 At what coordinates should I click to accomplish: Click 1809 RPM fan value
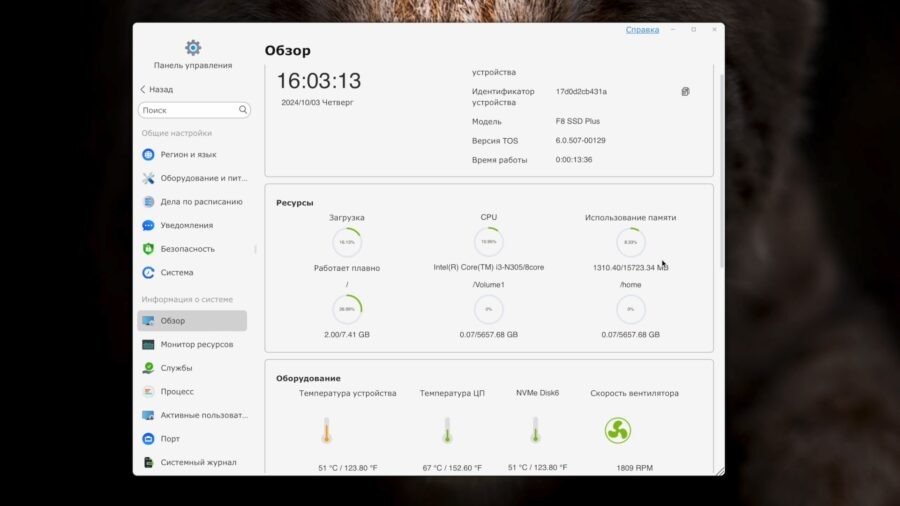pyautogui.click(x=634, y=468)
